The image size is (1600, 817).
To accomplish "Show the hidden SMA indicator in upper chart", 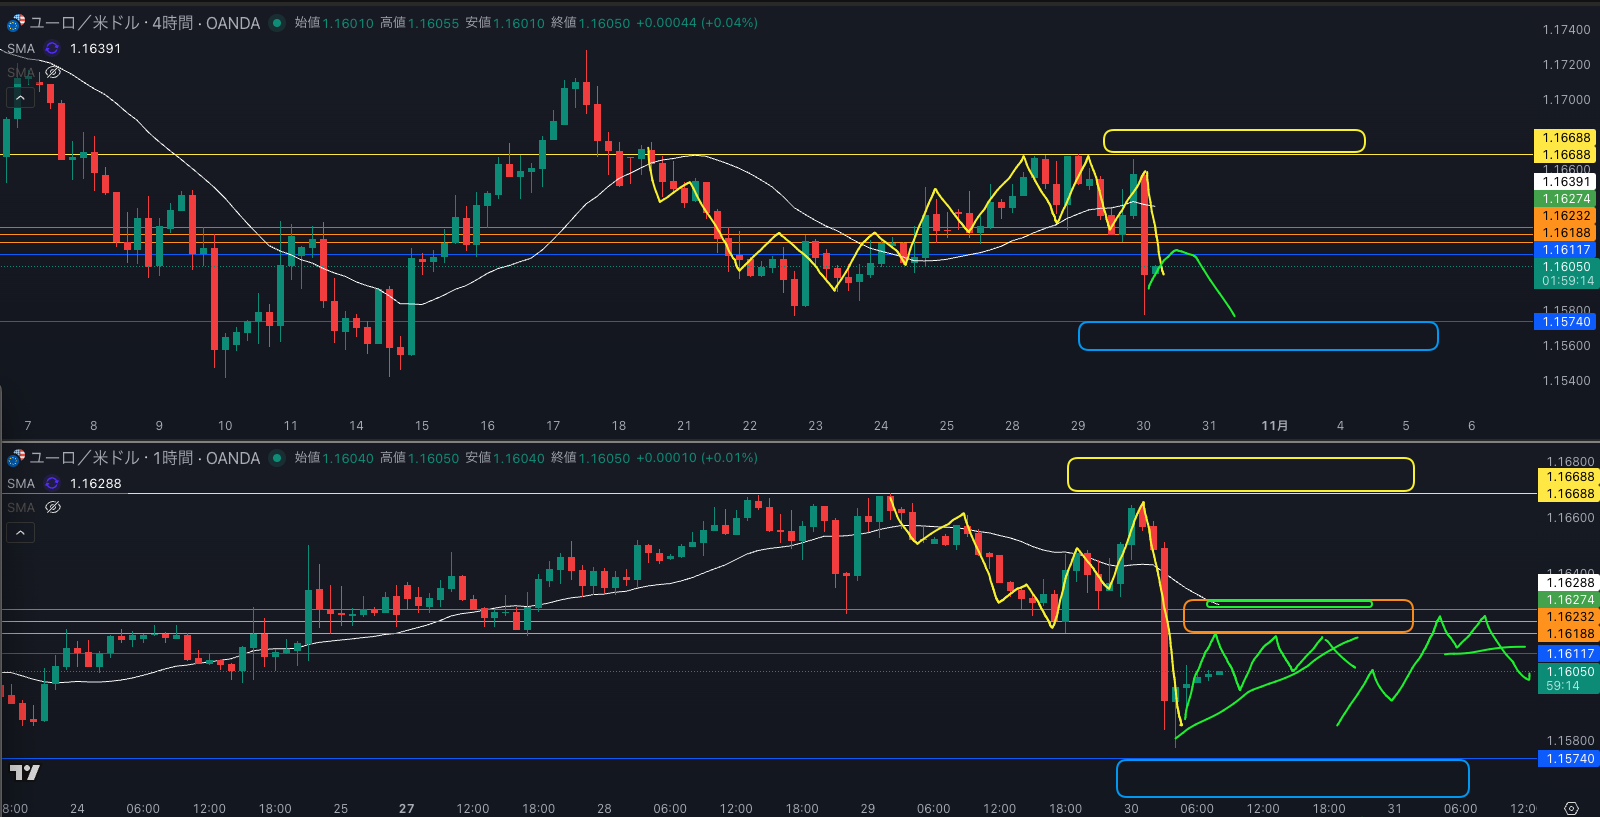I will 53,72.
